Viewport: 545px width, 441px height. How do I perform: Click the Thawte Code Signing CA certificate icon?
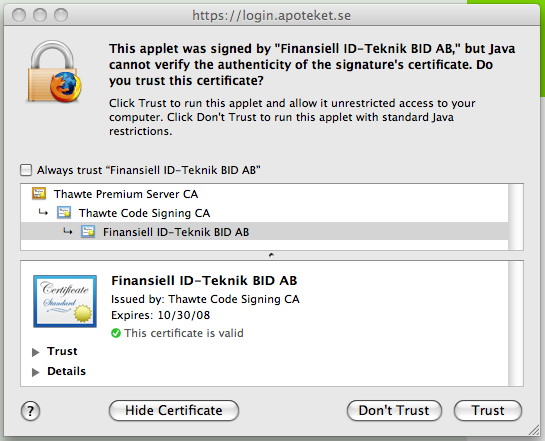(64, 212)
